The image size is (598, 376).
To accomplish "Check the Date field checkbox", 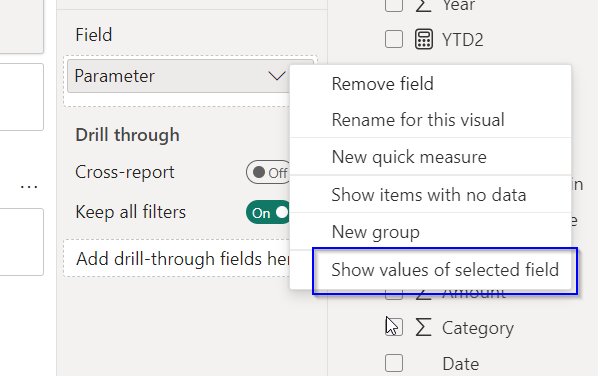I will pos(394,363).
